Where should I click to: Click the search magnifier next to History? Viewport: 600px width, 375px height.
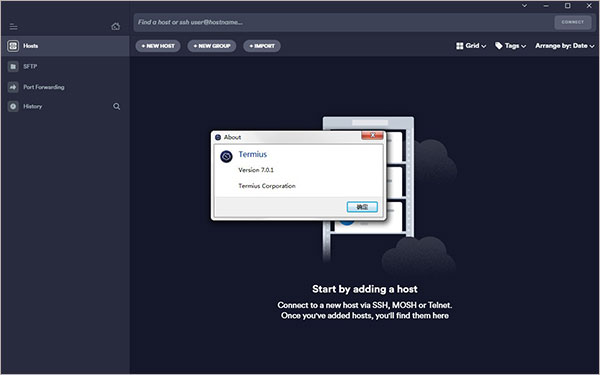click(117, 106)
